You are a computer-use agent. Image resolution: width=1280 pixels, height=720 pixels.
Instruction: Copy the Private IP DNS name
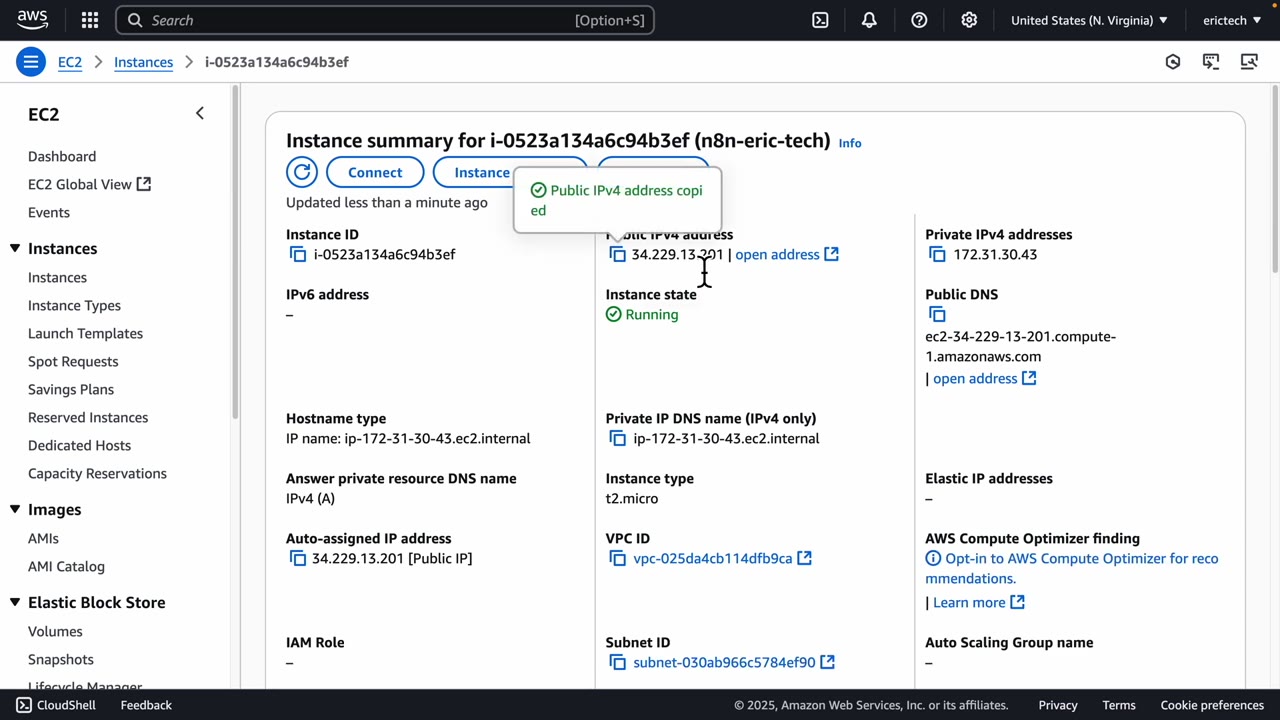click(x=617, y=439)
